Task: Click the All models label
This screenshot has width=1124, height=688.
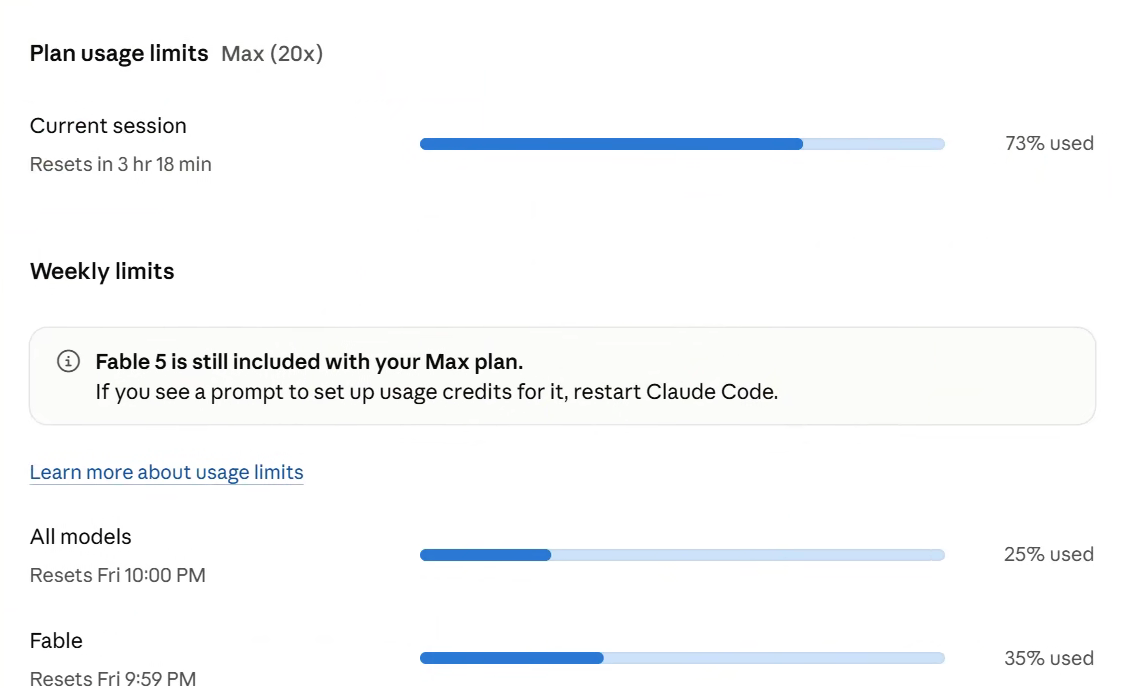Action: [80, 537]
